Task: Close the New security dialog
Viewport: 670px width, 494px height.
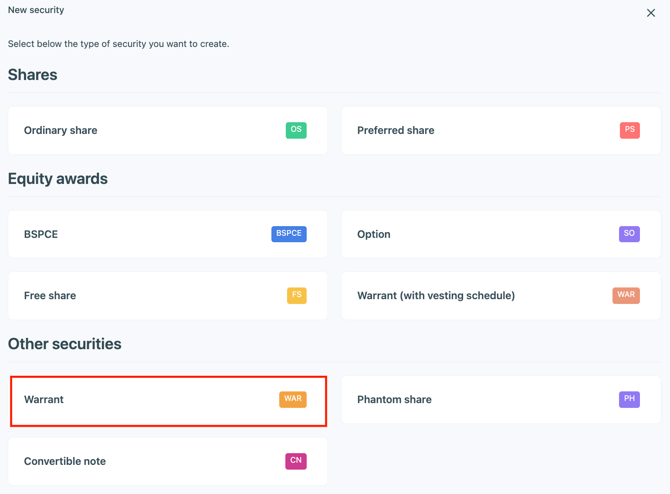Action: coord(651,13)
